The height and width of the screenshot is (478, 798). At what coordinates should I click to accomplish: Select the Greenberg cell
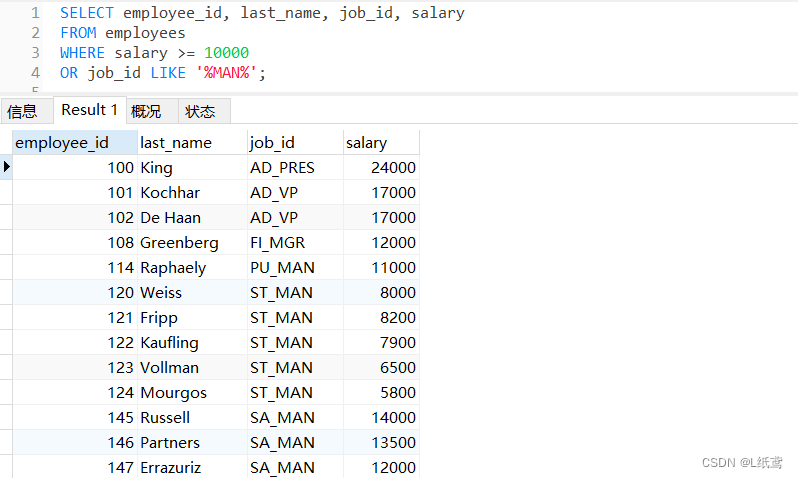192,242
